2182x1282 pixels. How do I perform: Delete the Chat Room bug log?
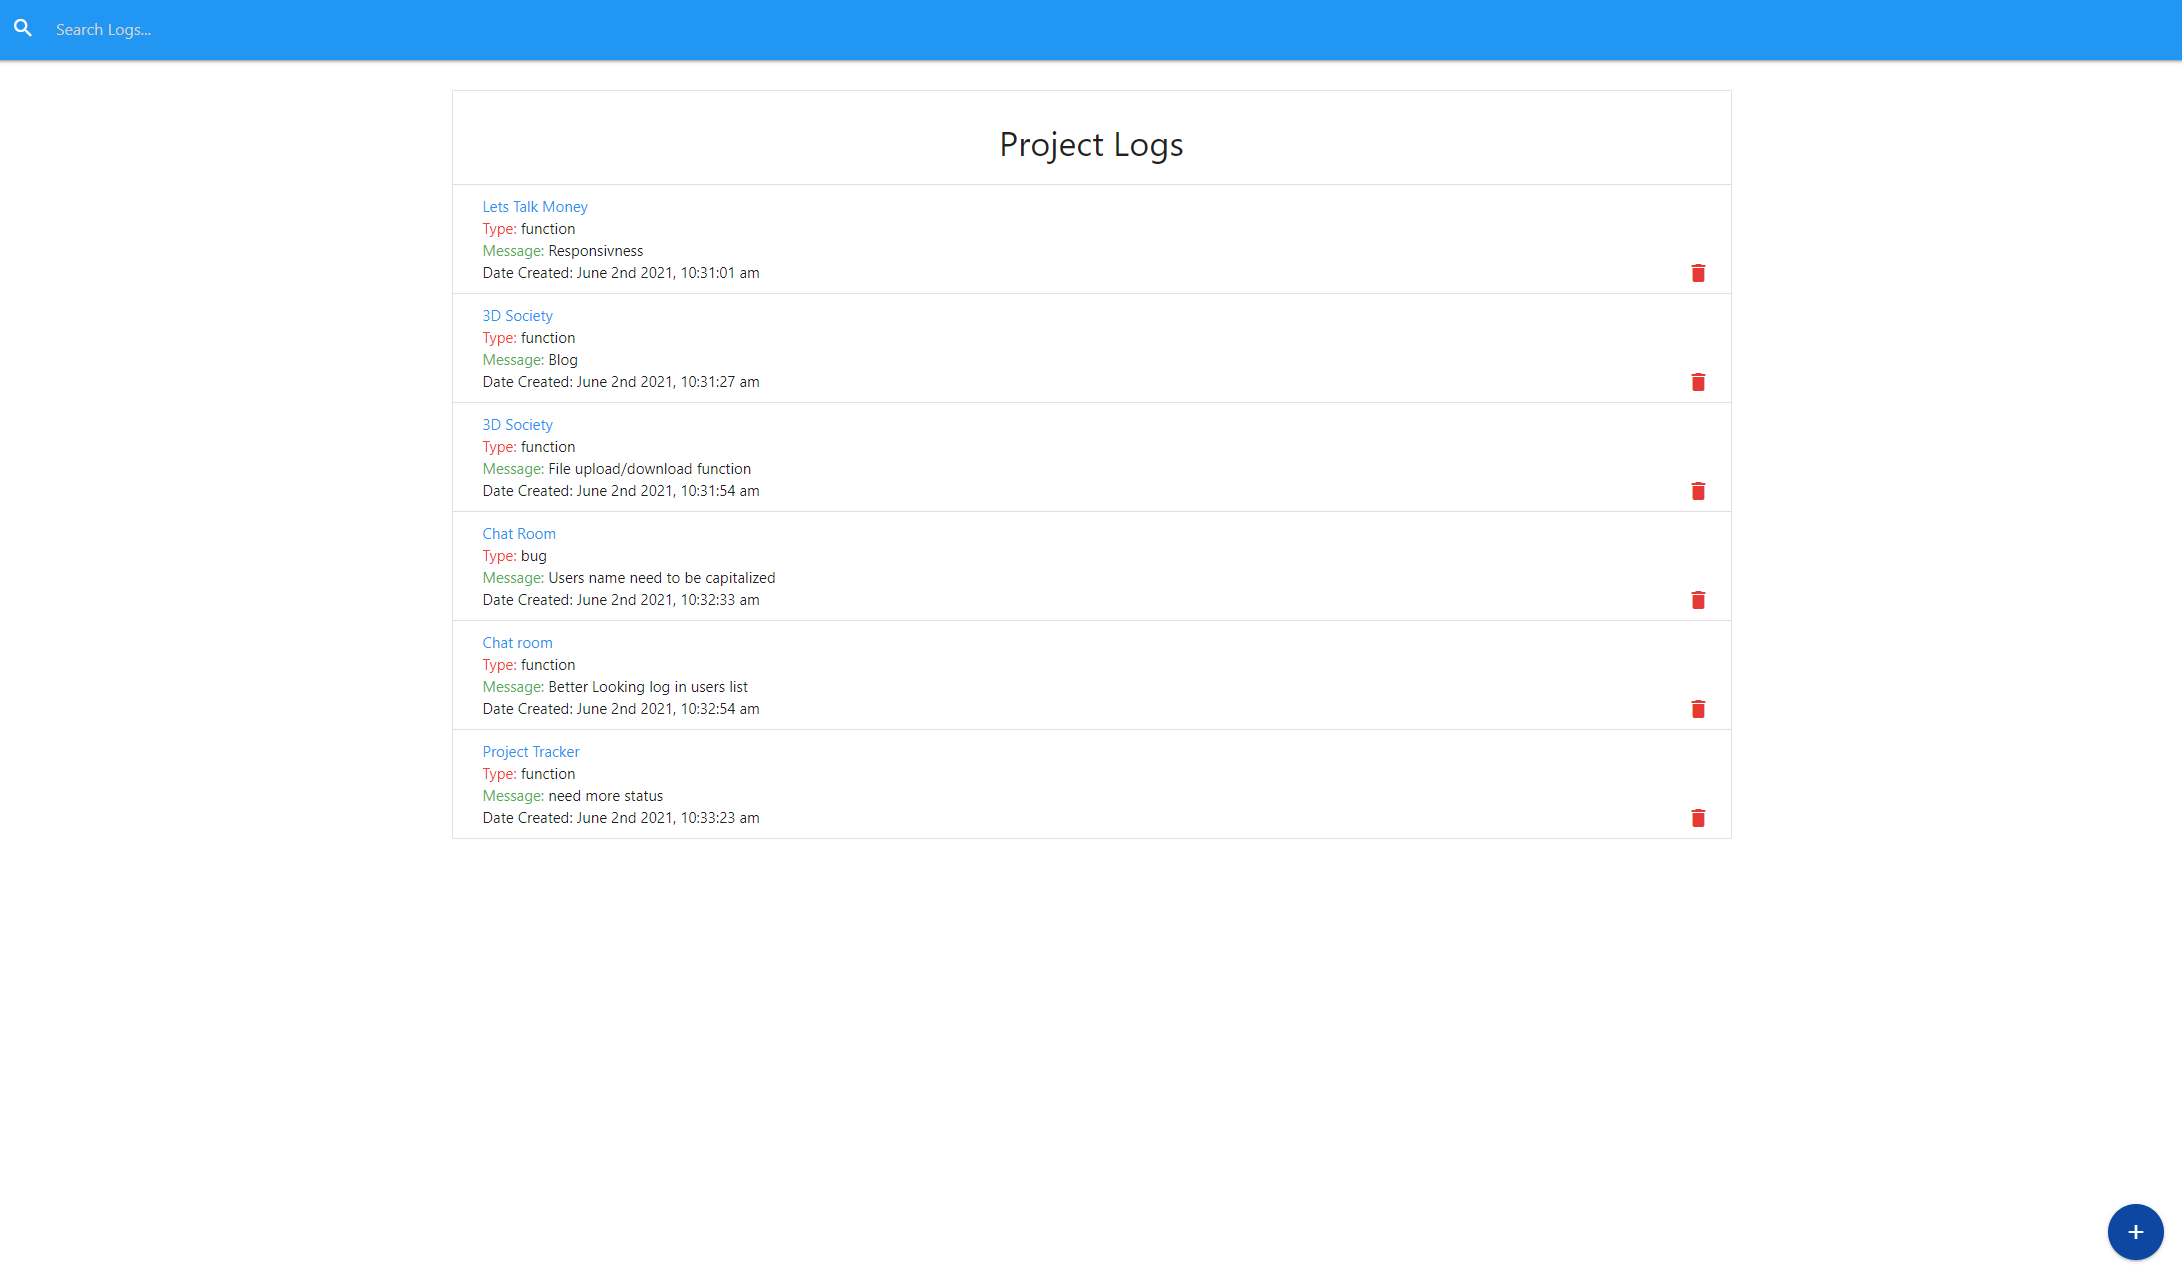tap(1698, 600)
